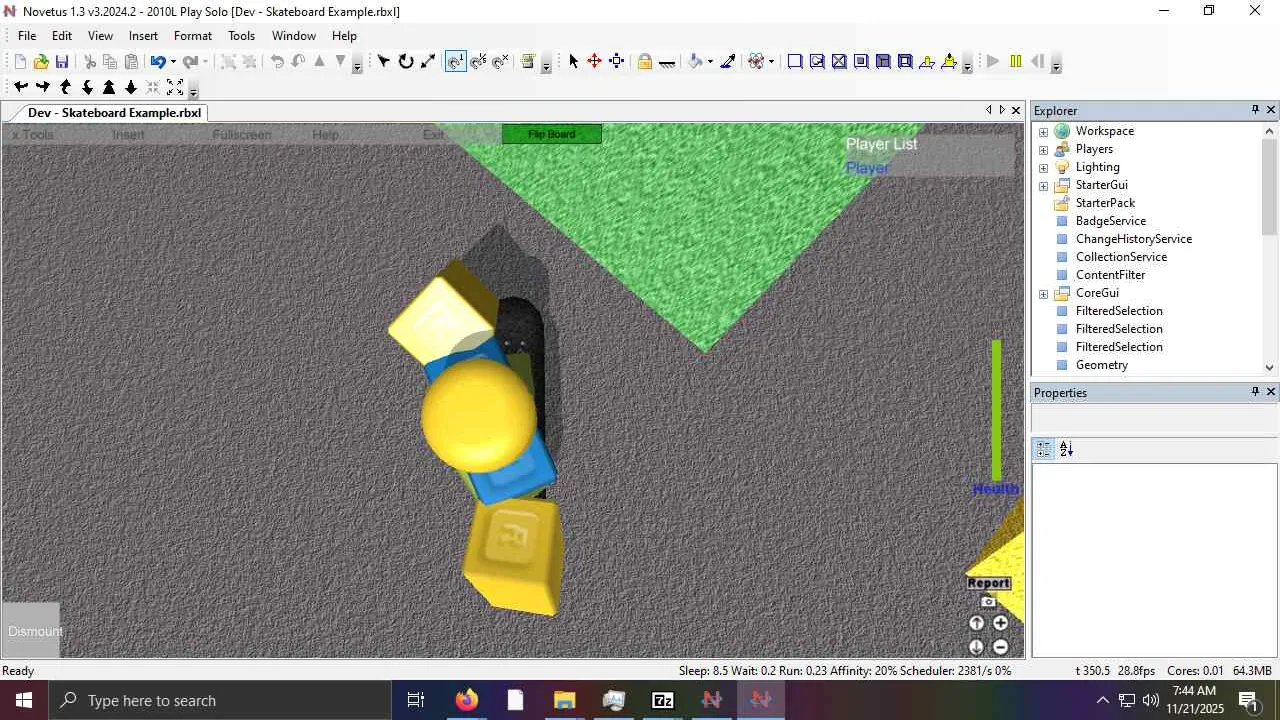This screenshot has height=720, width=1280.
Task: Save the place with the floppy icon
Action: pyautogui.click(x=62, y=62)
